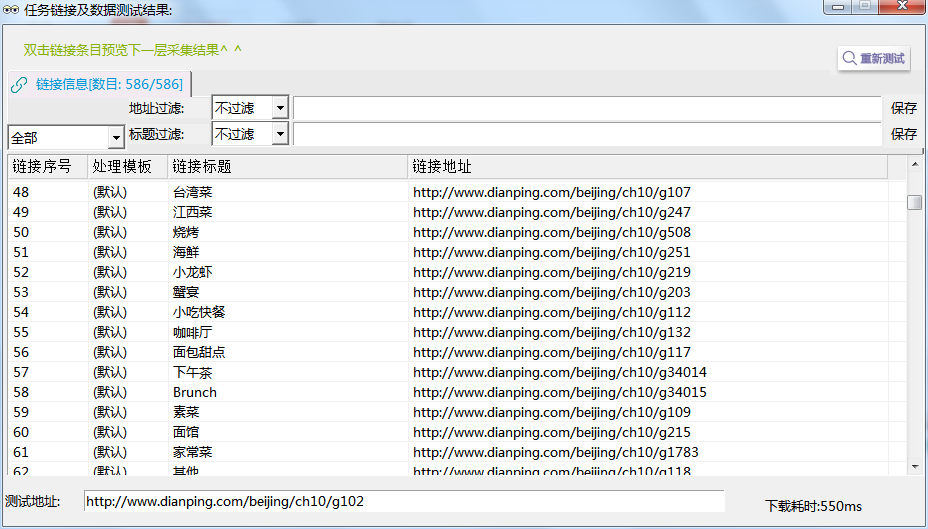Image resolution: width=928 pixels, height=529 pixels.
Task: Select row 55 咖啡厅
Action: pyautogui.click(x=456, y=332)
